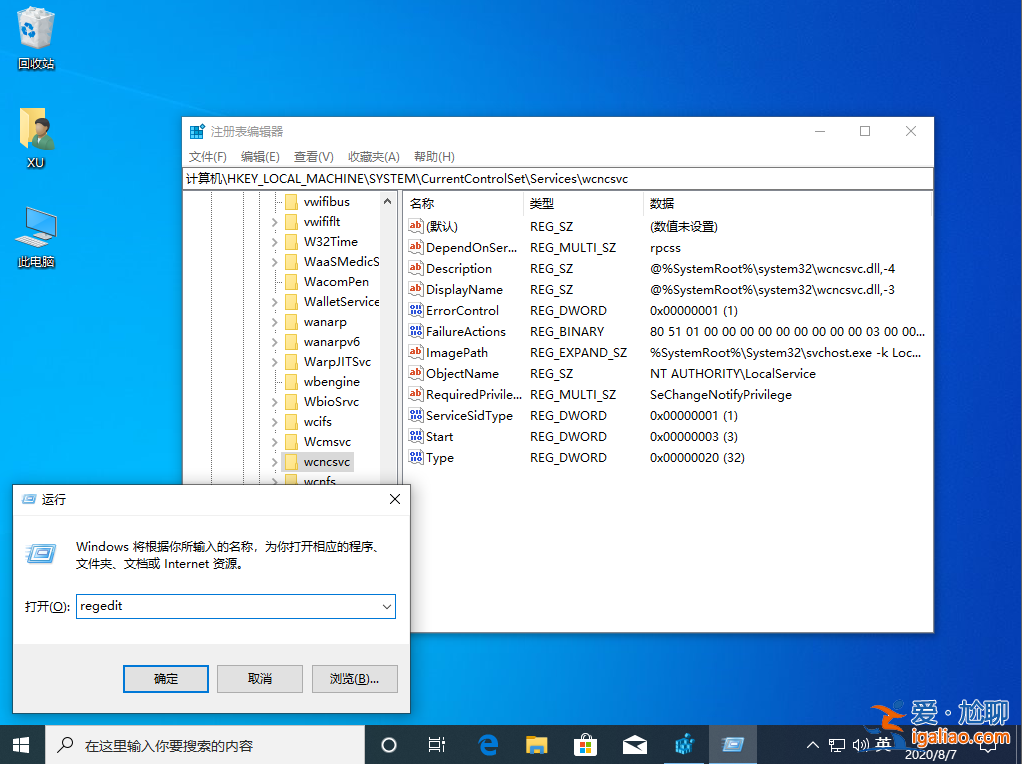Open the 查看 menu in Registry Editor

coord(313,156)
